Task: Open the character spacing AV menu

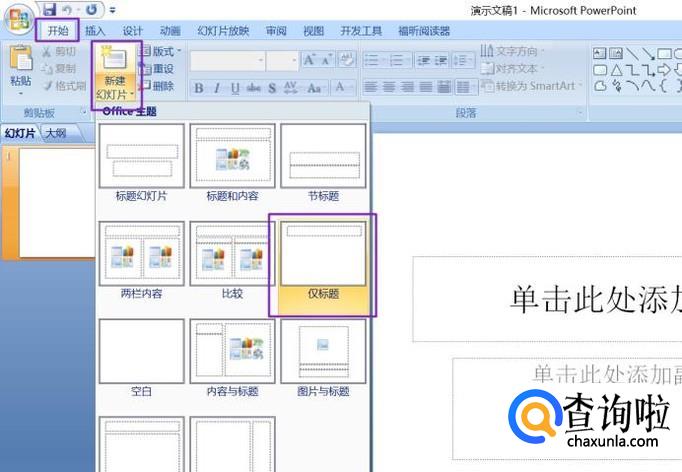Action: [291, 88]
